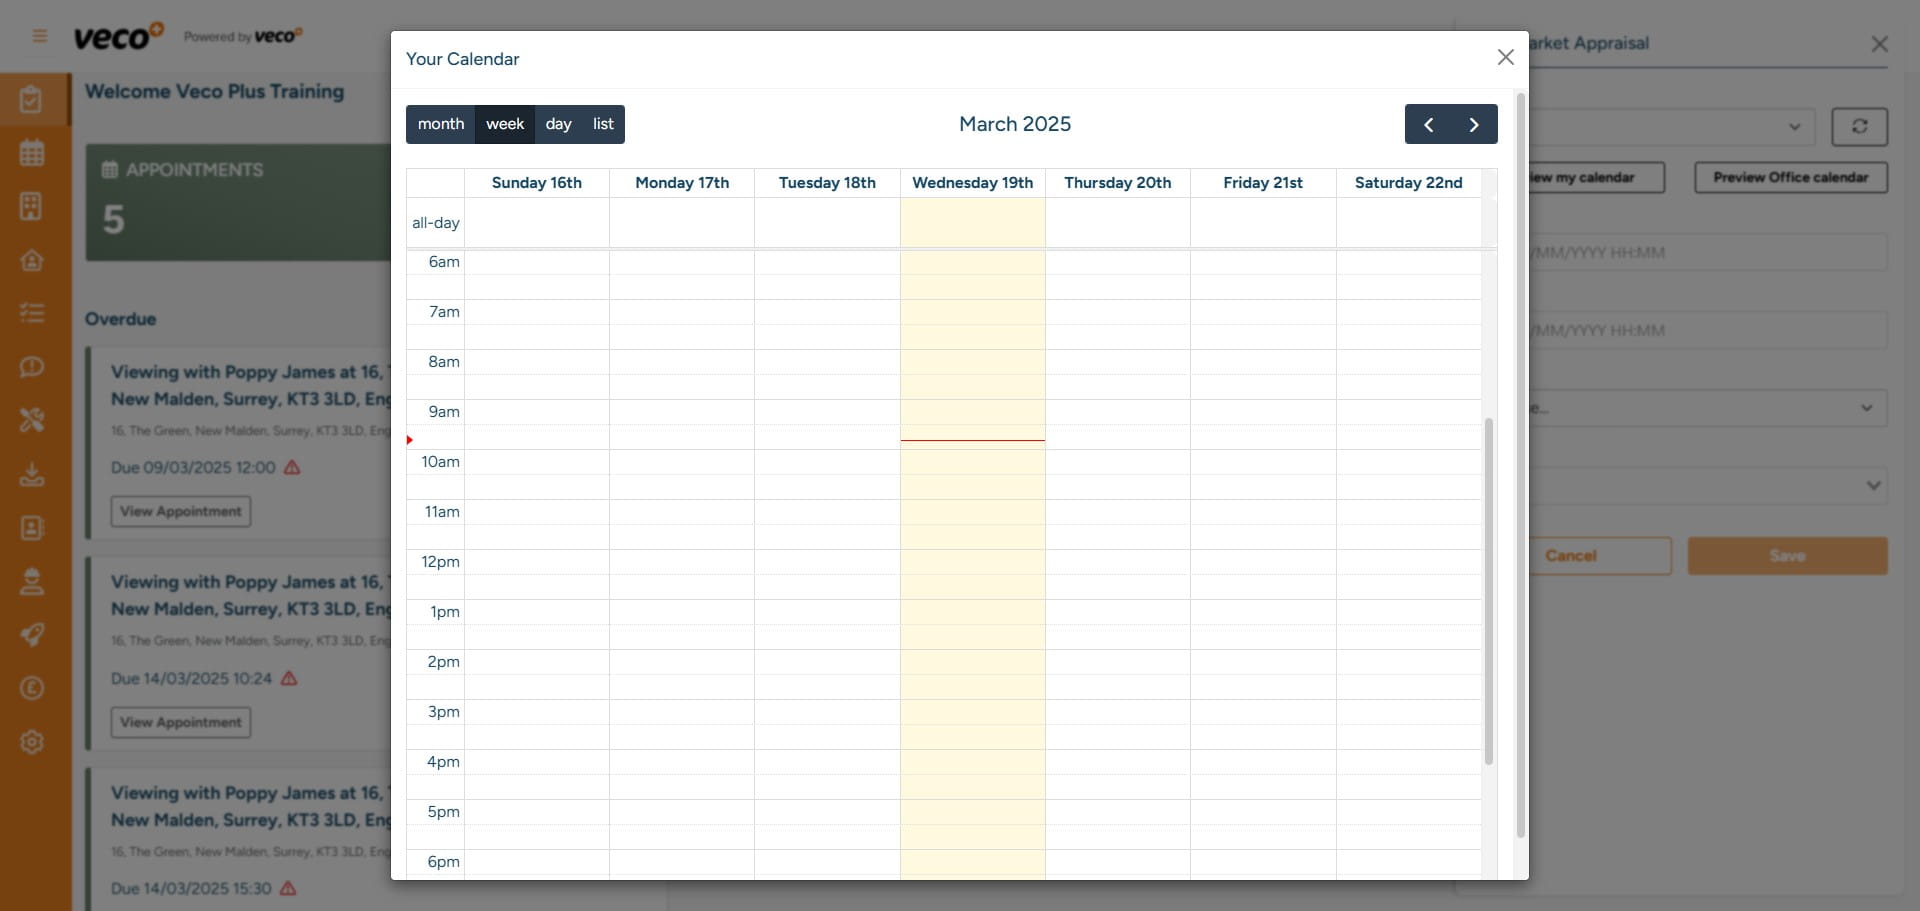This screenshot has width=1920, height=911.
Task: Select the tasks clipboard icon in the sidebar
Action: point(33,99)
